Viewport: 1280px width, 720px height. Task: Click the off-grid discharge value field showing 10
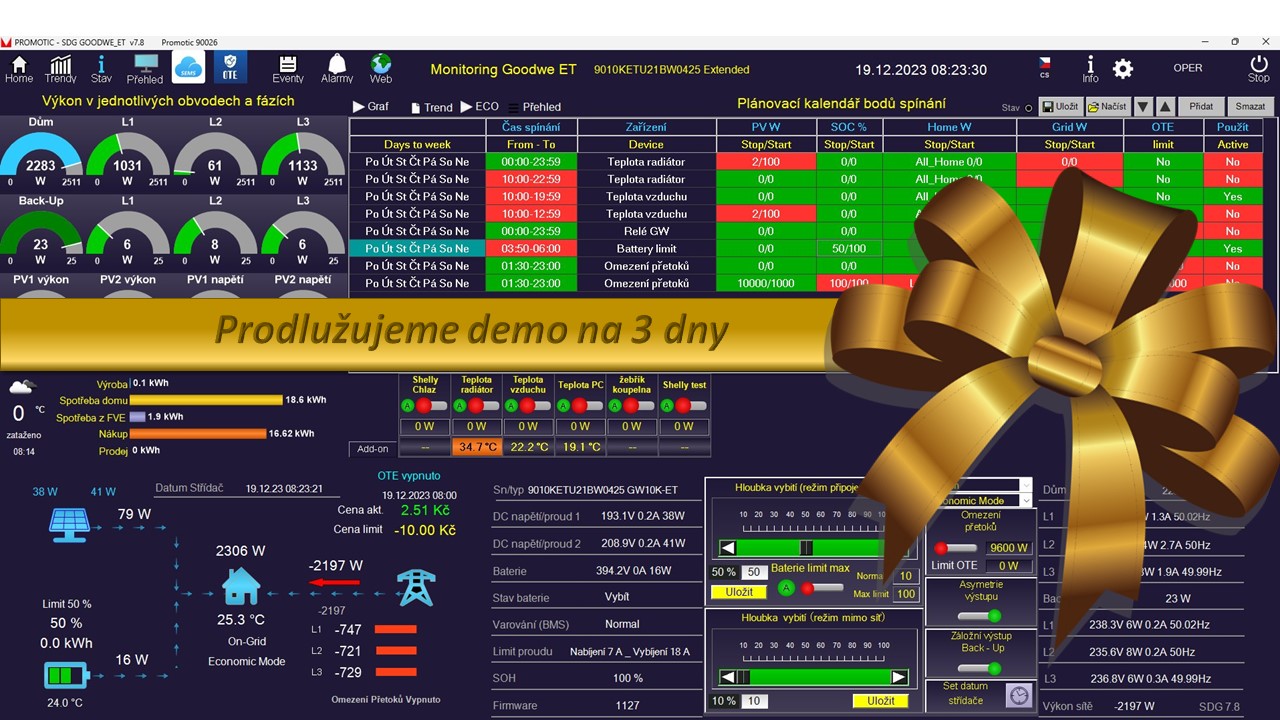click(755, 701)
